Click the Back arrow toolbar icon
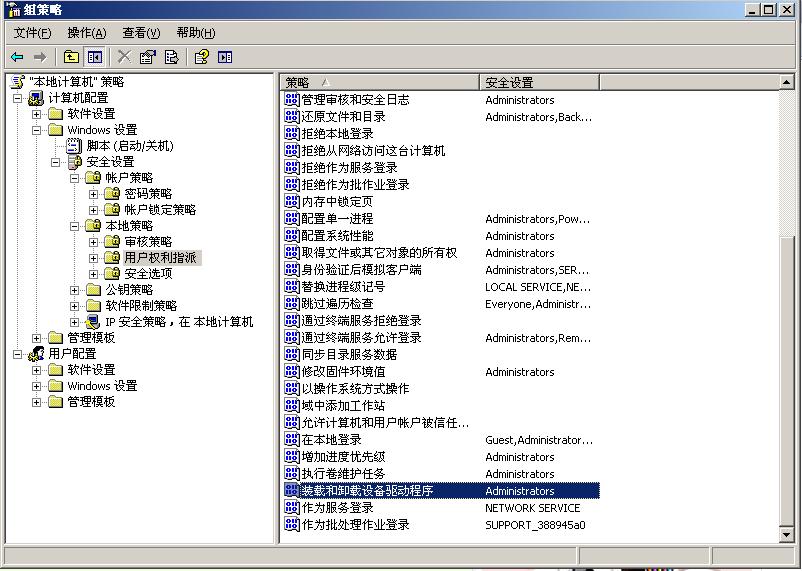 tap(17, 57)
